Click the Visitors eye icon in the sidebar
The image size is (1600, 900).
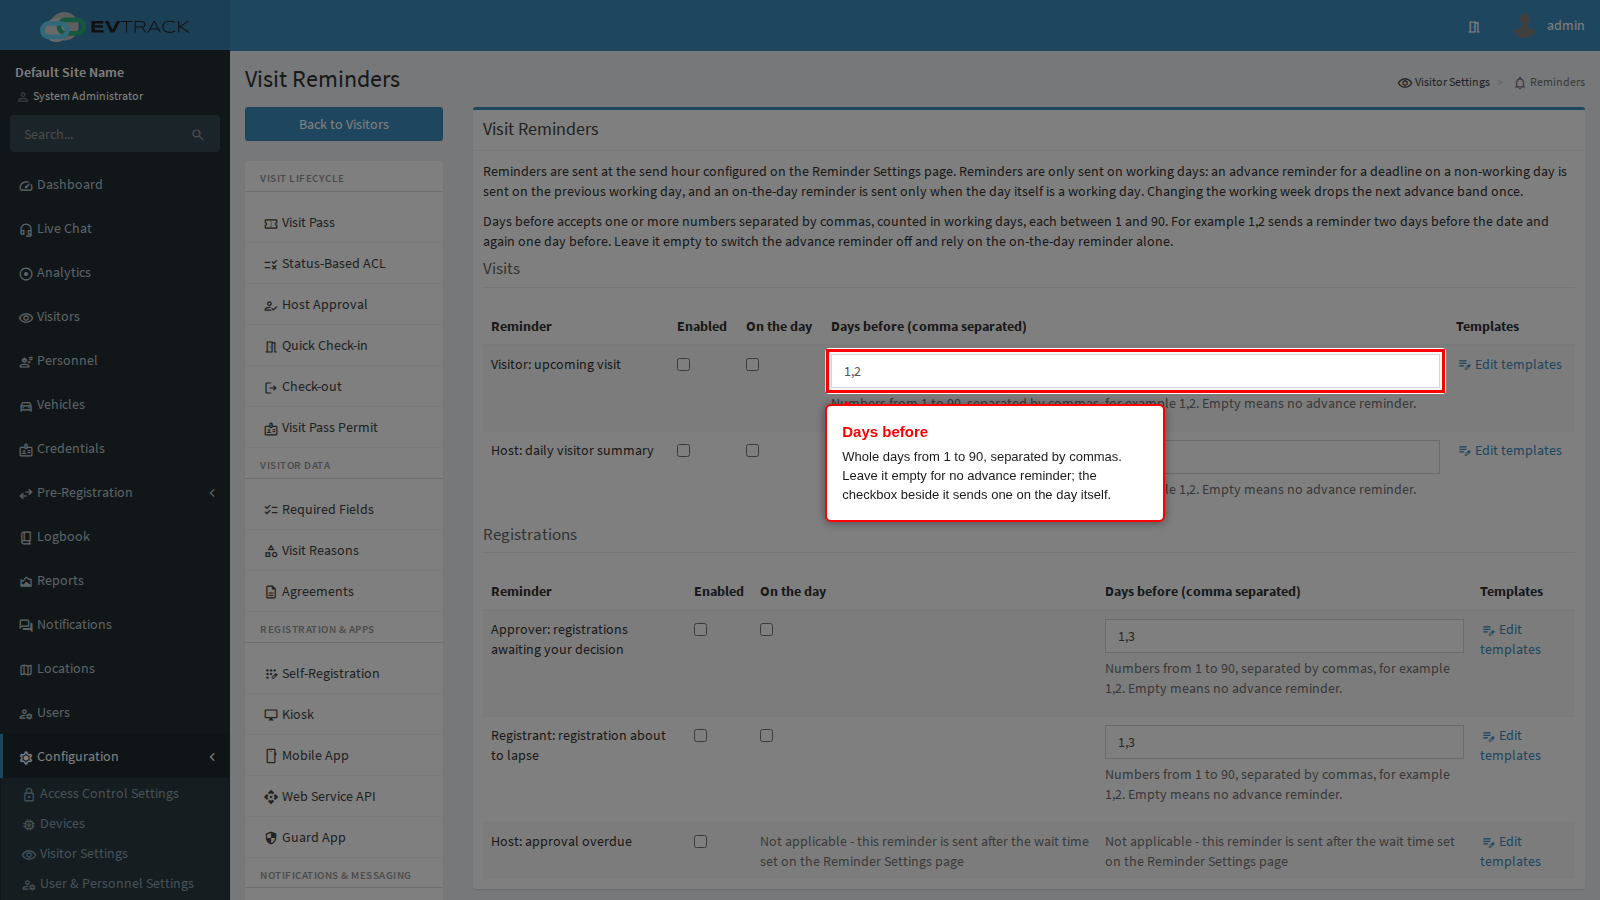pyautogui.click(x=26, y=318)
